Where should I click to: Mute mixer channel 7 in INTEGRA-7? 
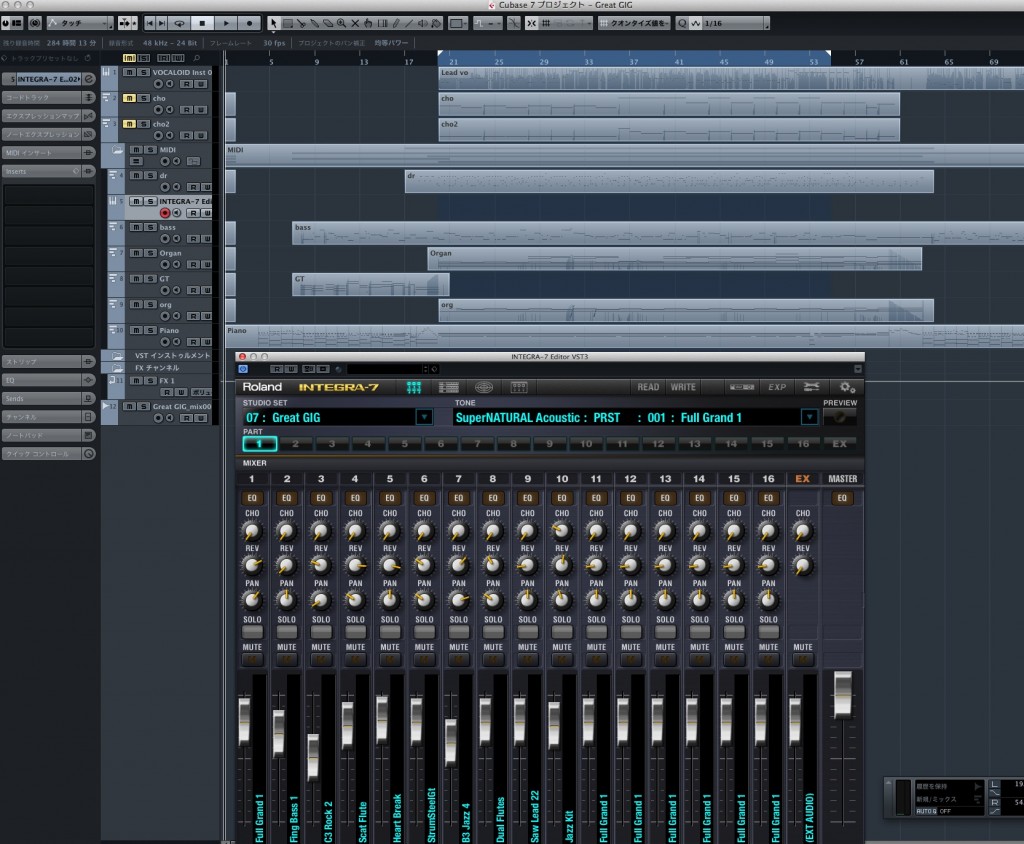tap(458, 659)
